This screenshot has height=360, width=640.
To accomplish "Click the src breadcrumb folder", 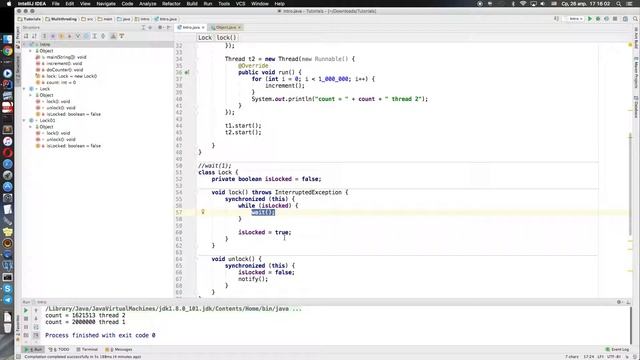I will [x=87, y=19].
